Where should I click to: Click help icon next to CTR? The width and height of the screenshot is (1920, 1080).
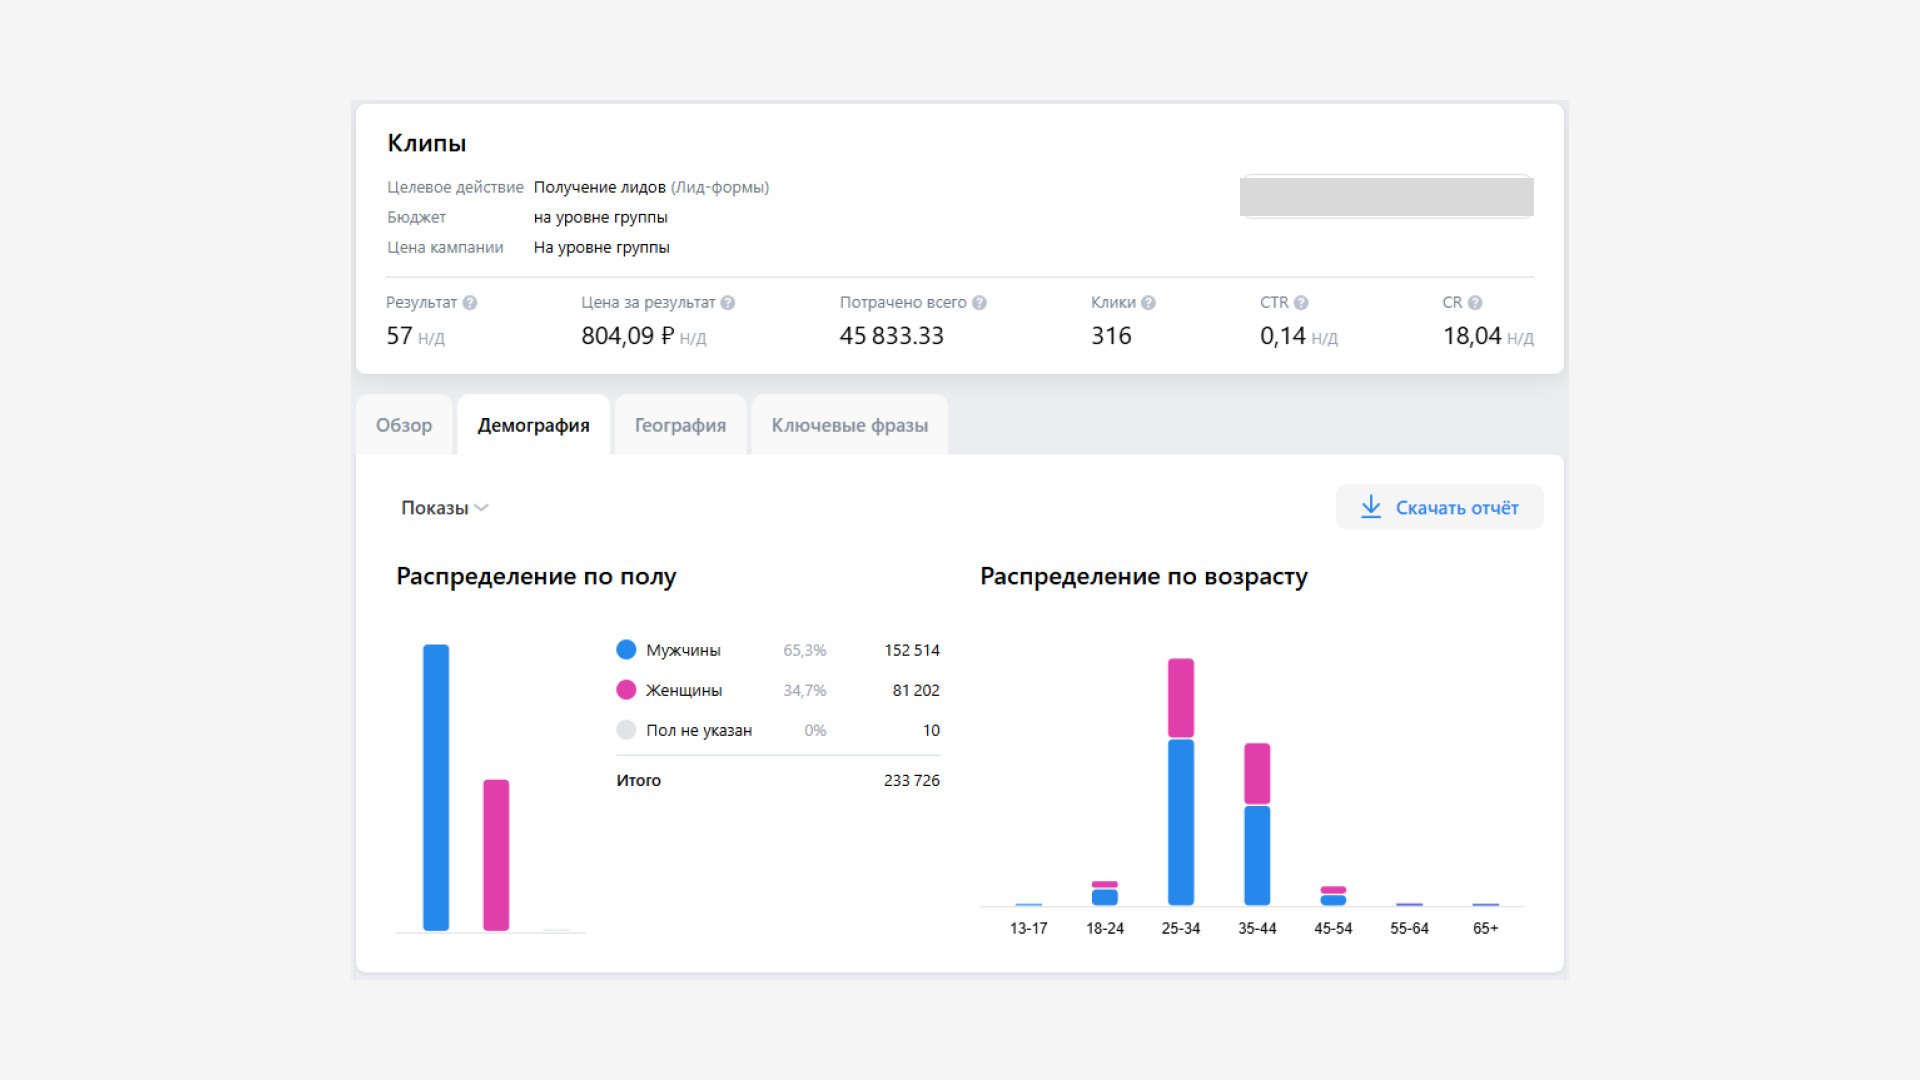(1301, 303)
